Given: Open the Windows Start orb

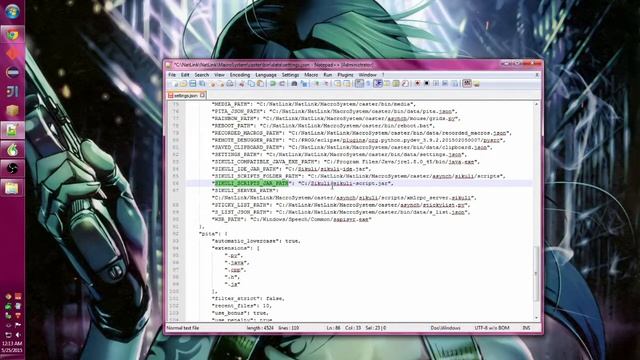Looking at the screenshot, I should tap(12, 11).
